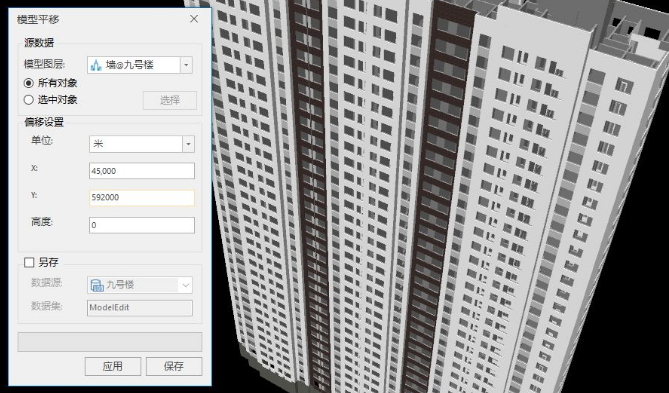Click the X offset field with 45,000
Image resolution: width=669 pixels, height=393 pixels.
[142, 171]
